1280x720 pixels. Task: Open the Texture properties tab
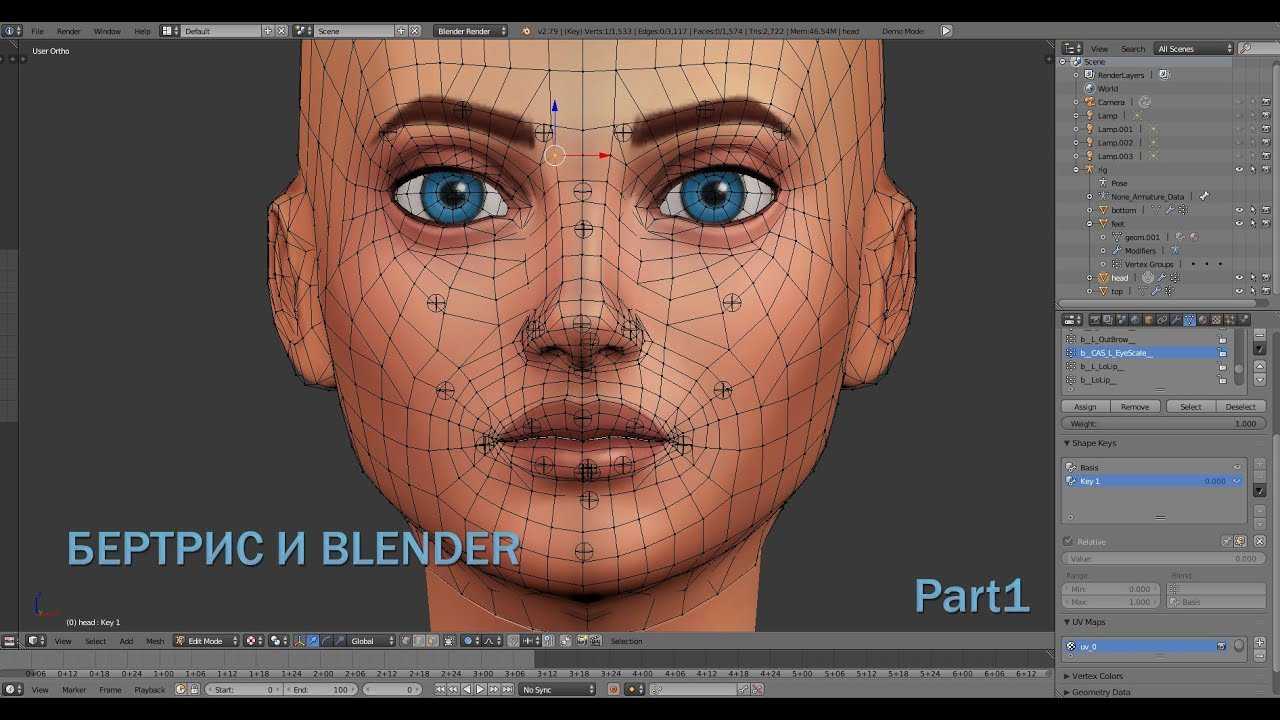(1216, 320)
